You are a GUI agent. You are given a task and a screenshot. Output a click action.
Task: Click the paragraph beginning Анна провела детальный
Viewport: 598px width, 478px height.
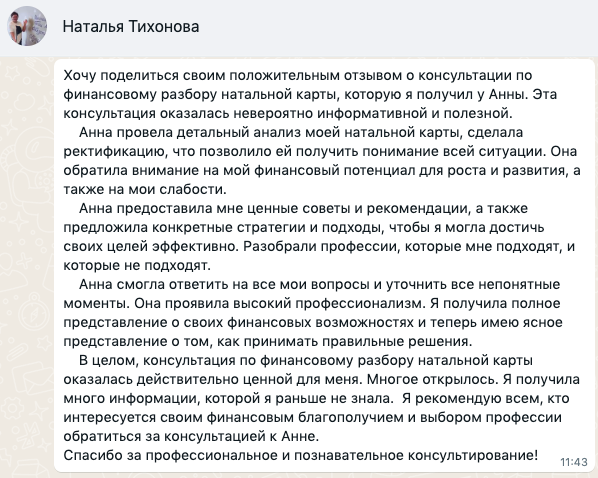pos(322,161)
